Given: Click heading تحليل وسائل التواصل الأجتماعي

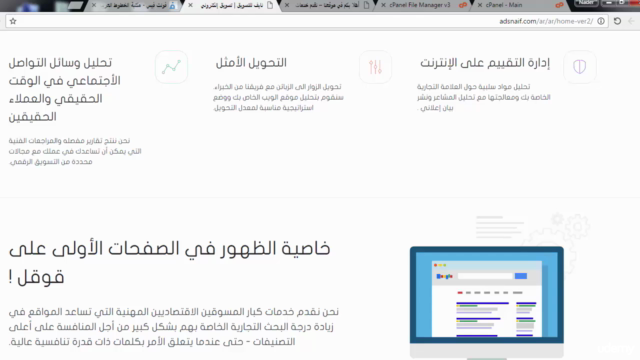Looking at the screenshot, I should (x=64, y=90).
